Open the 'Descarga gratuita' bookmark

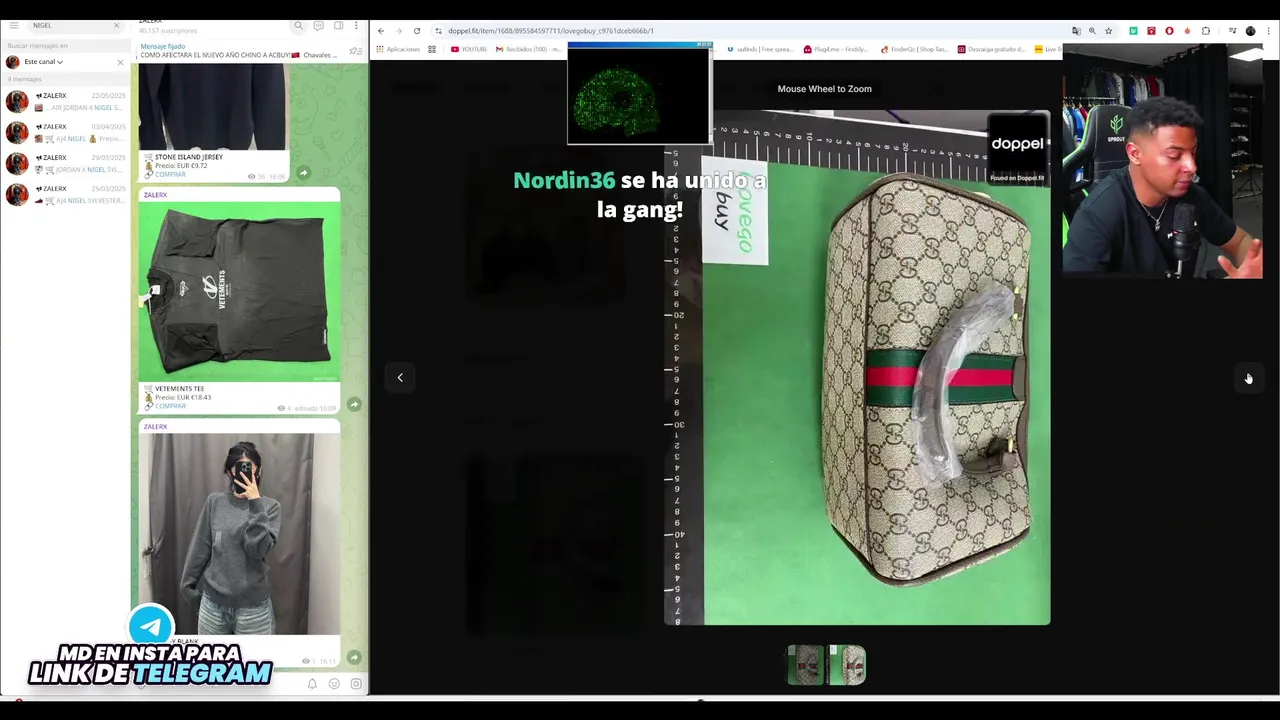pyautogui.click(x=991, y=49)
